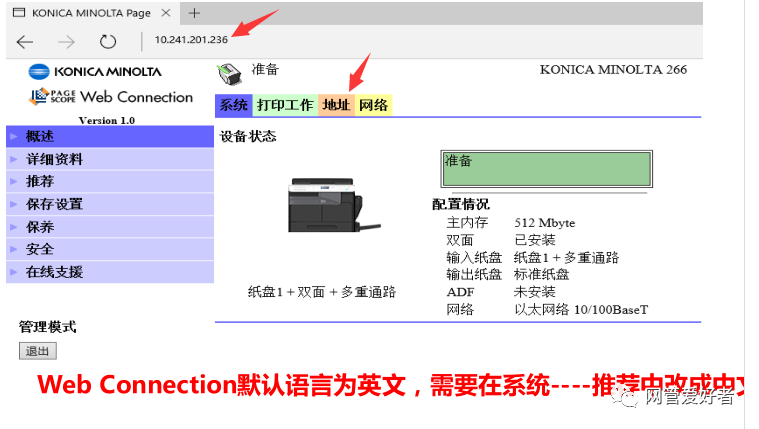The width and height of the screenshot is (759, 429).
Task: Click the address bar showing 10.241.201.236
Action: pos(191,40)
